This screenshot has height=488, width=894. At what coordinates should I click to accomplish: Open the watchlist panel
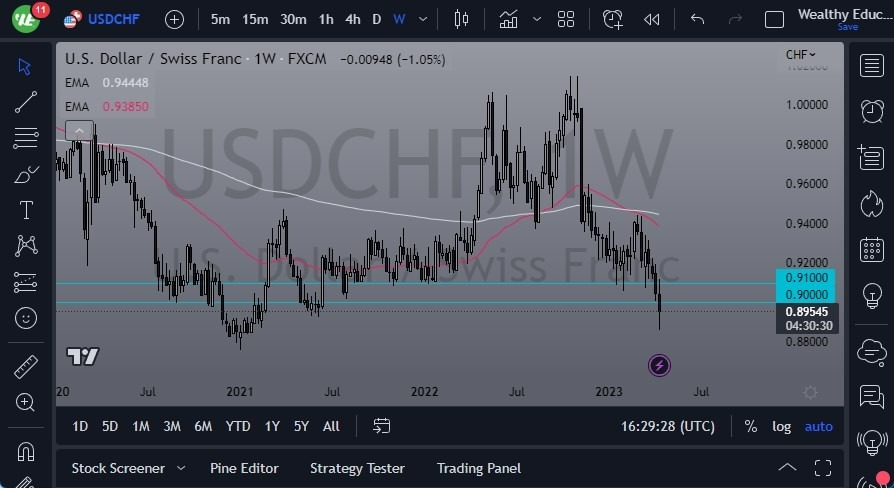[x=872, y=66]
